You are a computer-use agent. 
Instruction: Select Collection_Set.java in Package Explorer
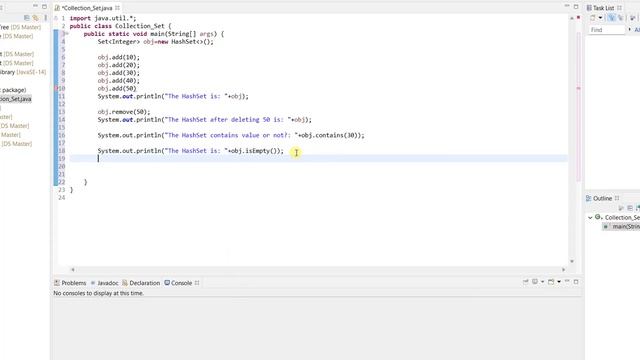click(16, 99)
